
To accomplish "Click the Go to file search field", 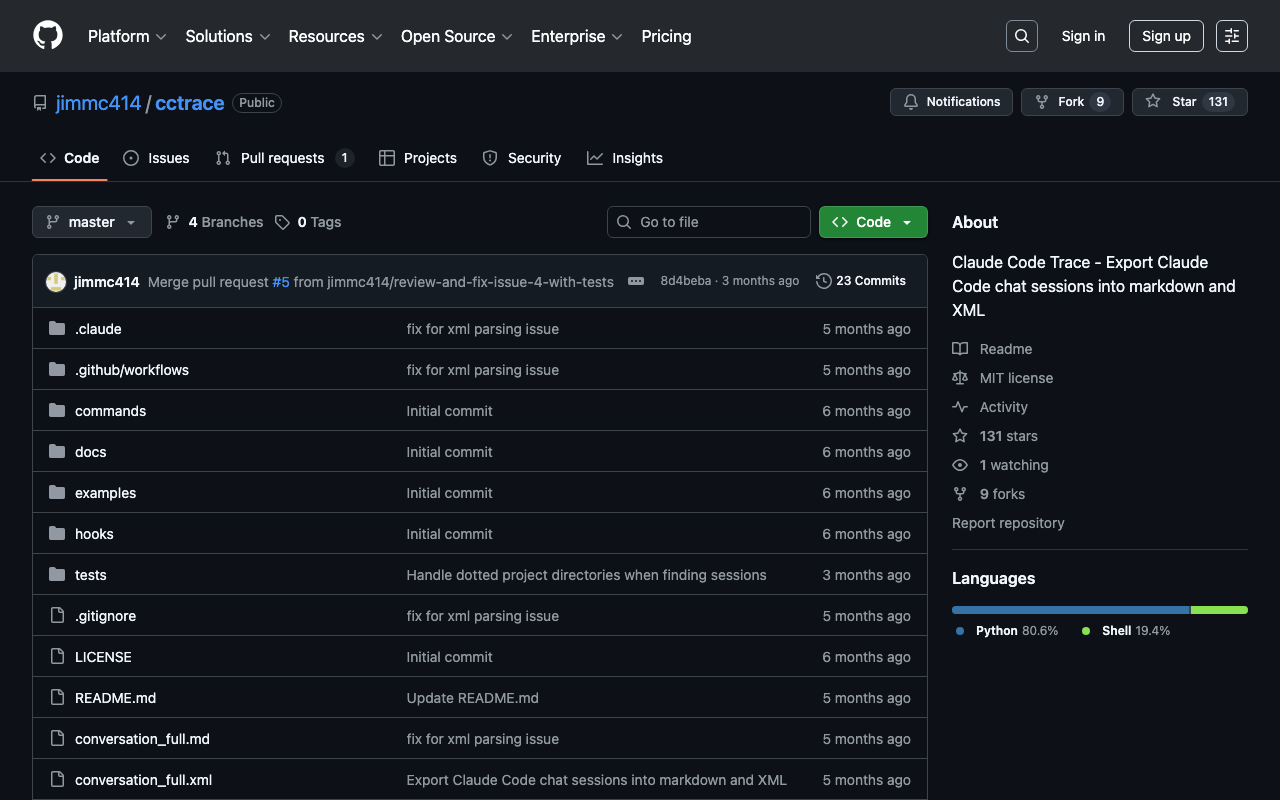I will coord(709,222).
